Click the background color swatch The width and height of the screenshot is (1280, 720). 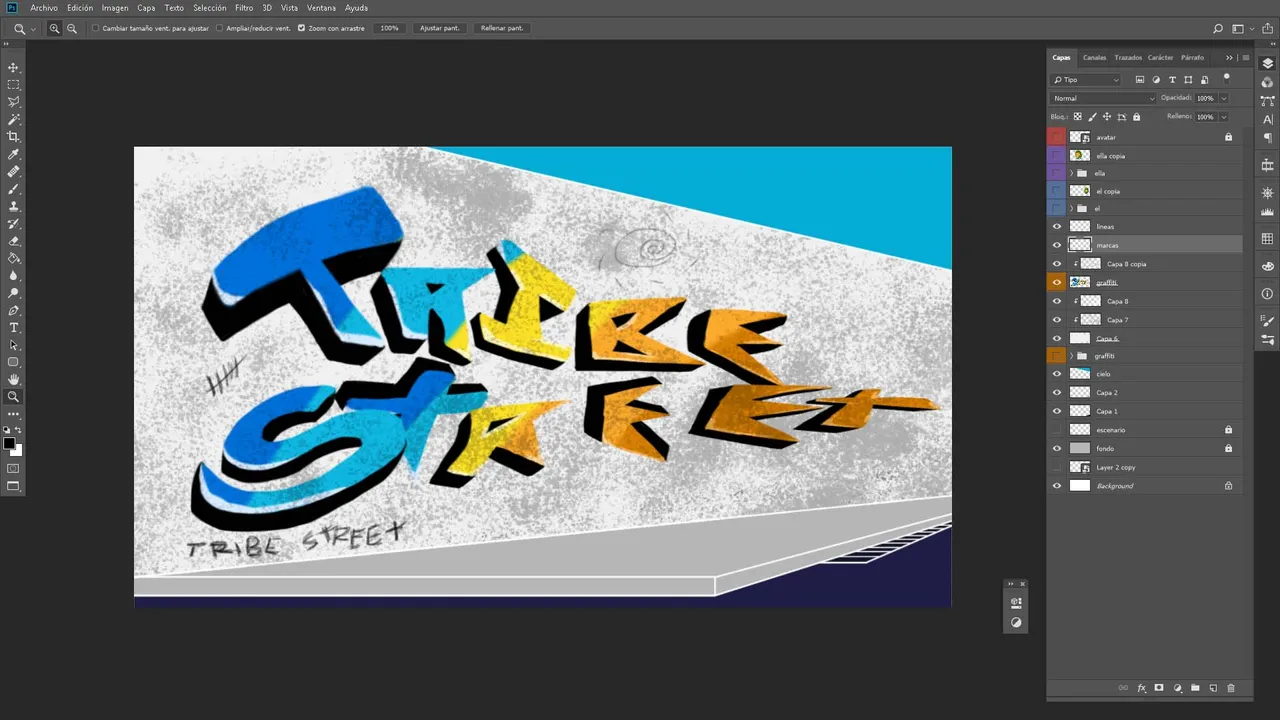[16, 450]
